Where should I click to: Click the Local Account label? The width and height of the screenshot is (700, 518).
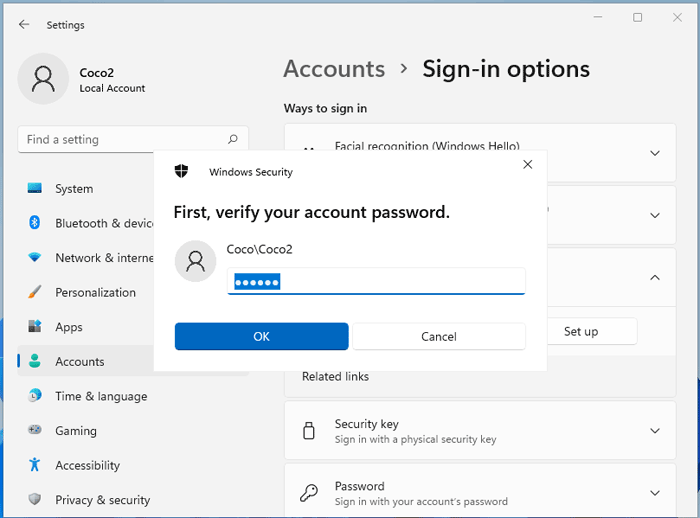112,88
